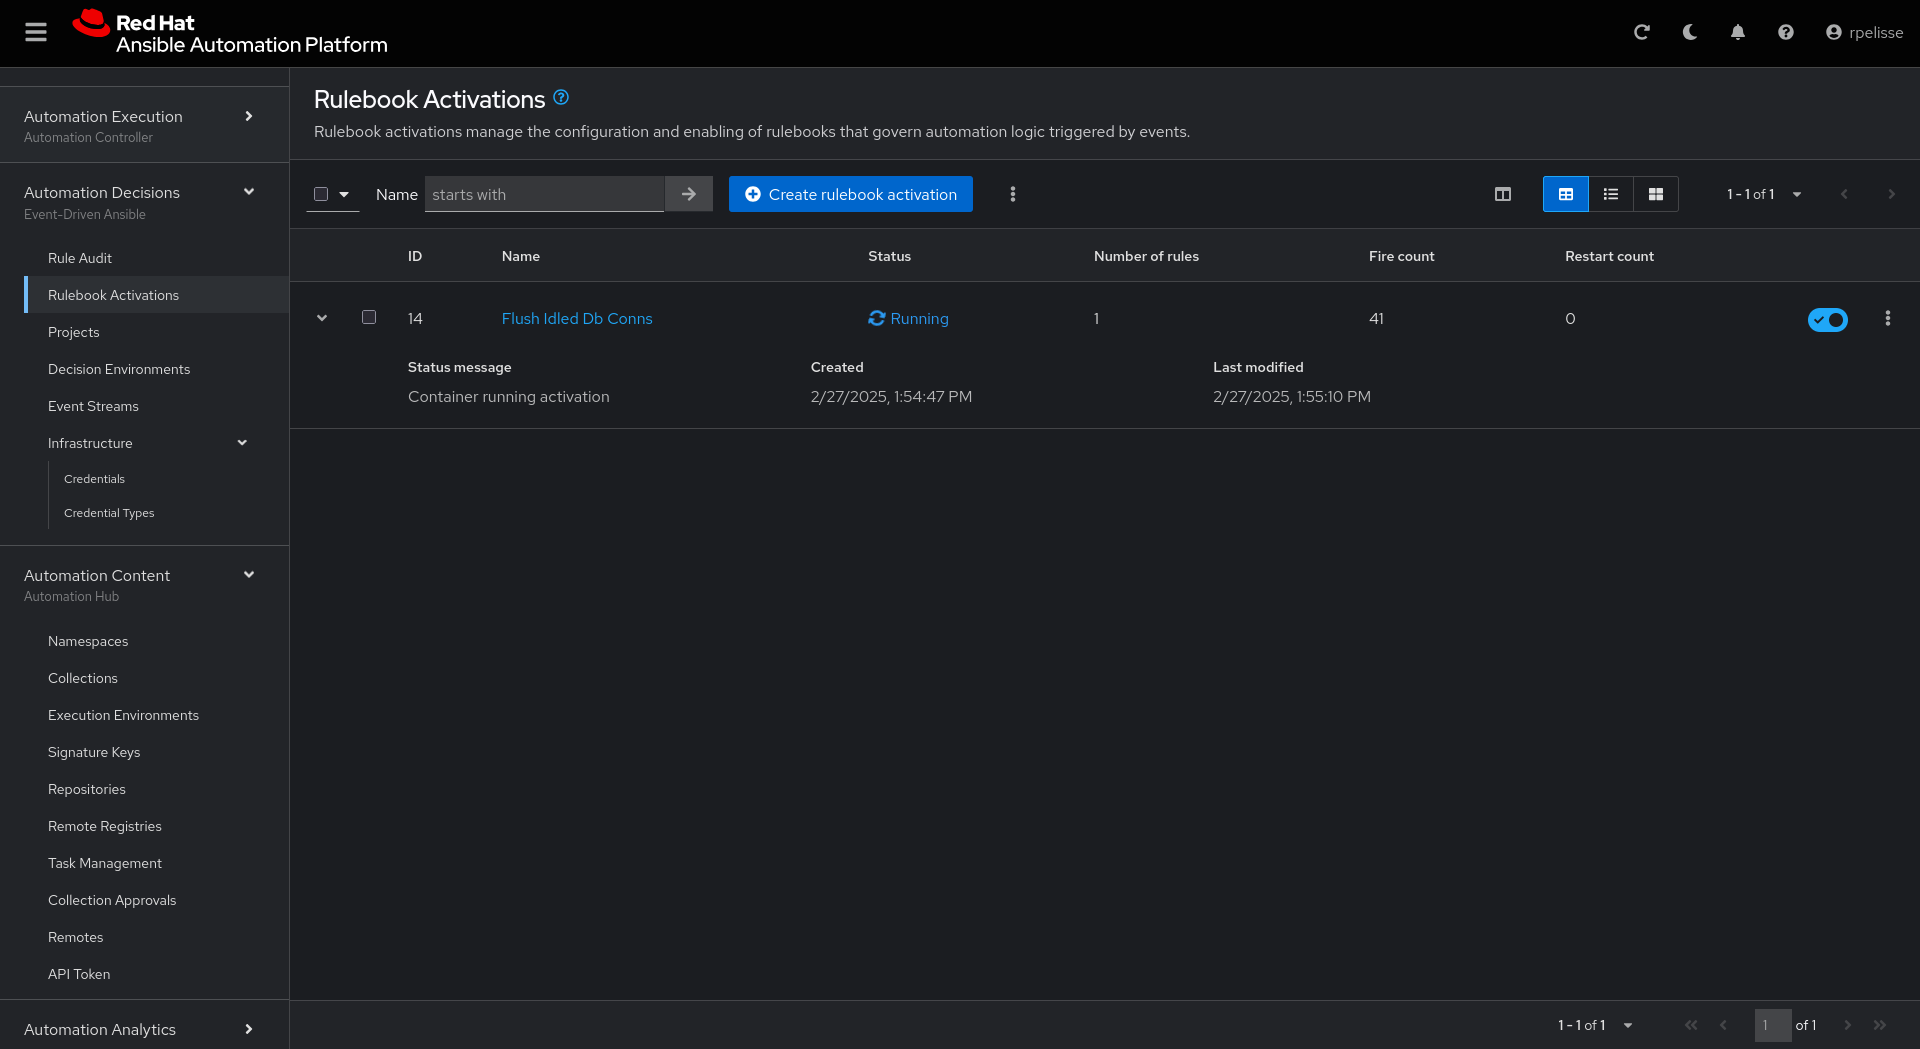Viewport: 1920px width, 1049px height.
Task: Open the help question mark menu
Action: click(1785, 32)
